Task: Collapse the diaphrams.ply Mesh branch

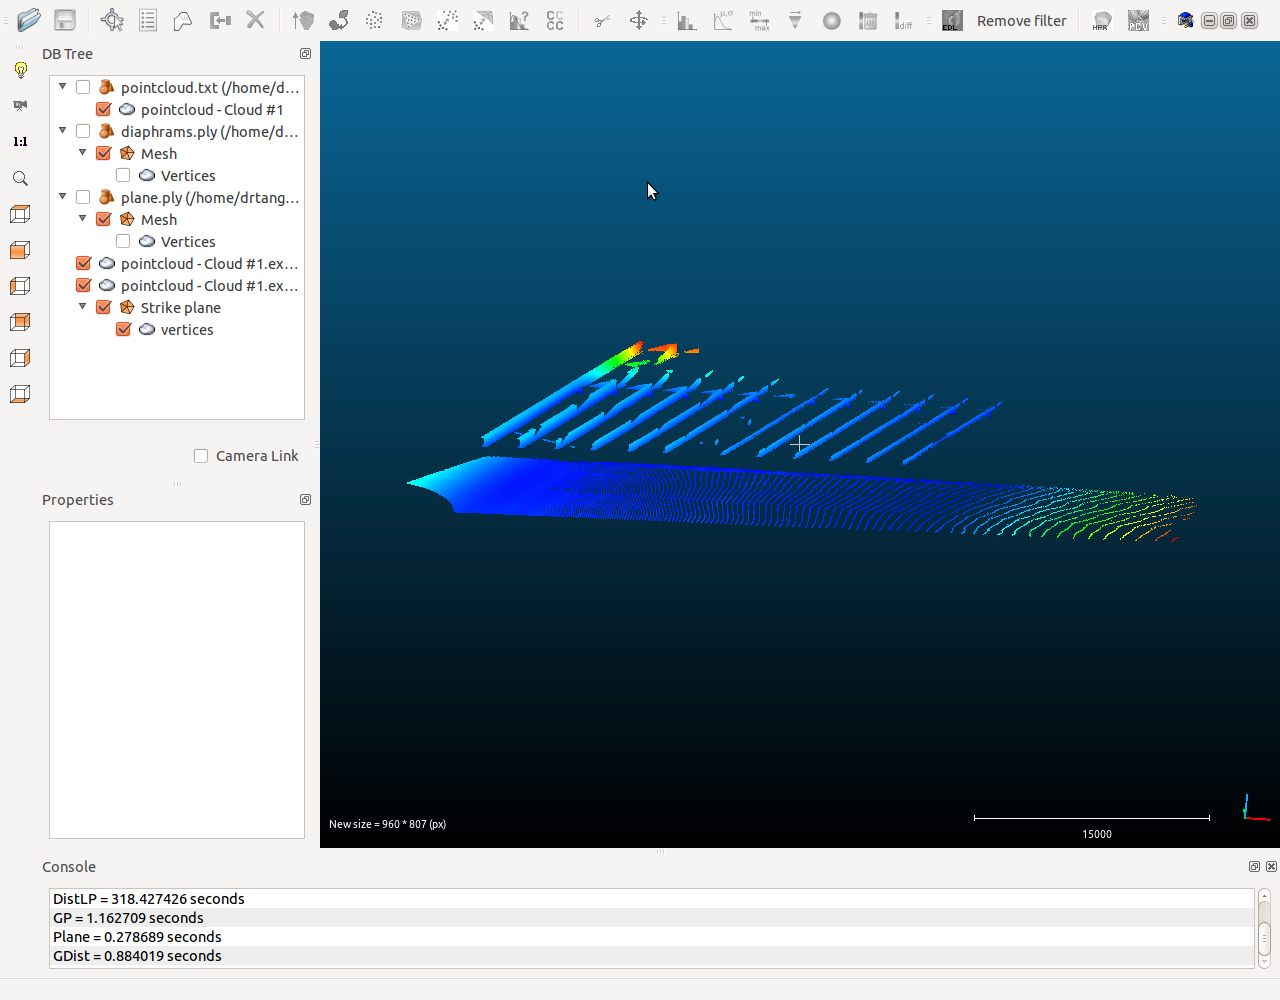Action: 83,153
